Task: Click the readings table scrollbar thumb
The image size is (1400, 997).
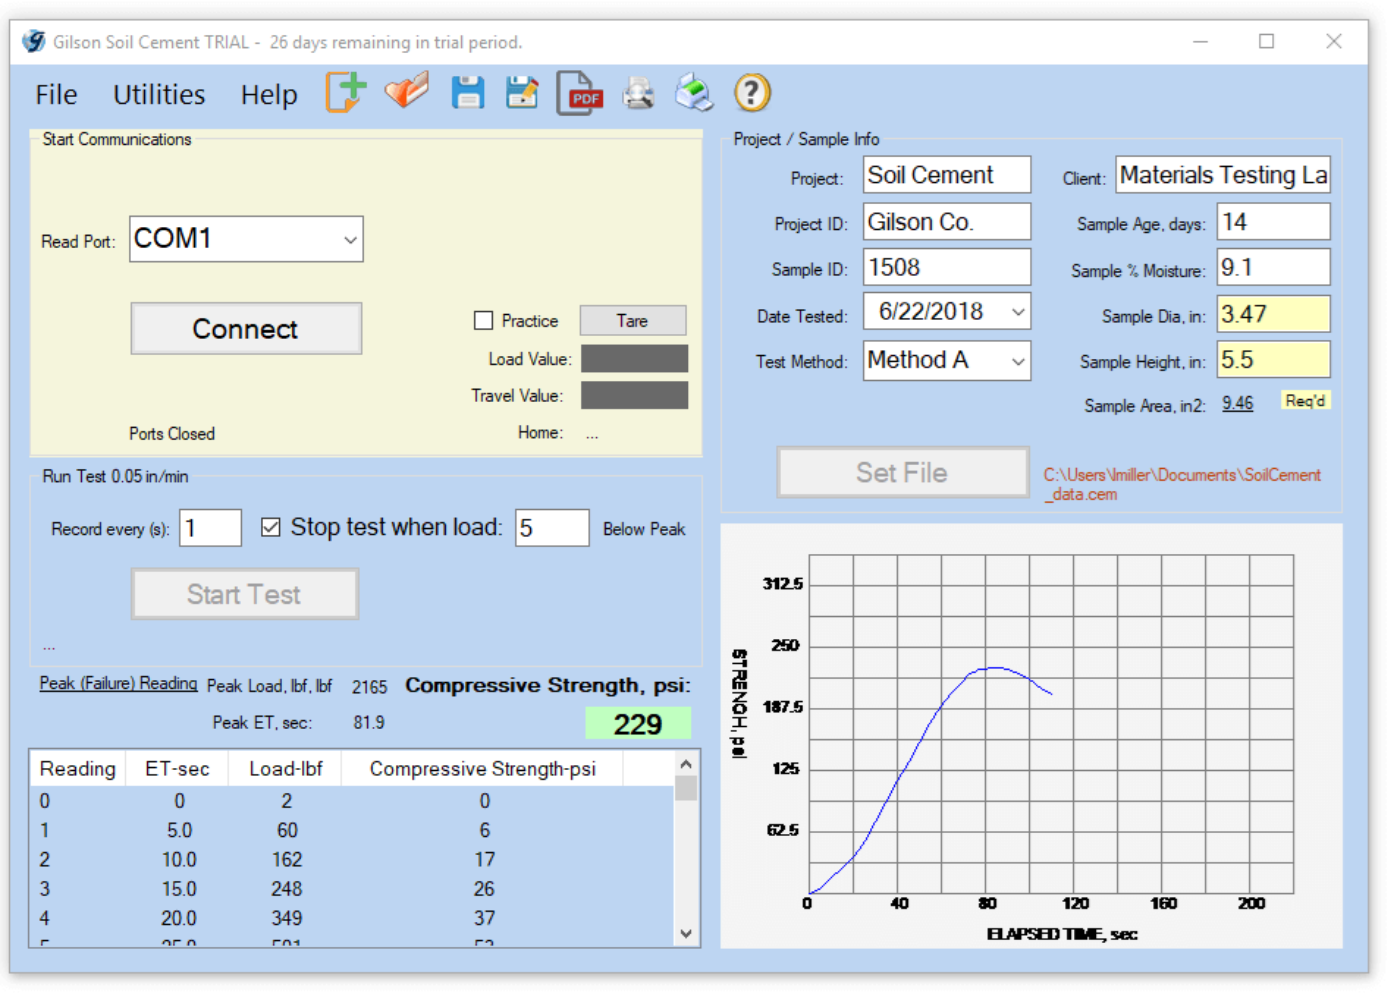Action: click(x=686, y=789)
